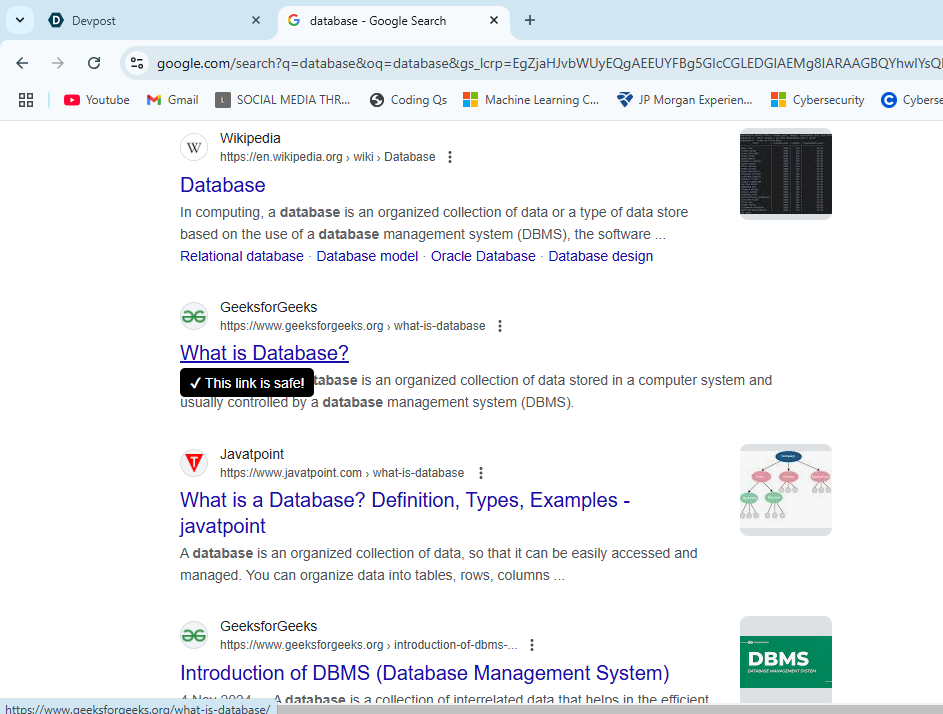Open the SOCIAL MEDIA THR... bookmark
The image size is (943, 714).
[283, 100]
